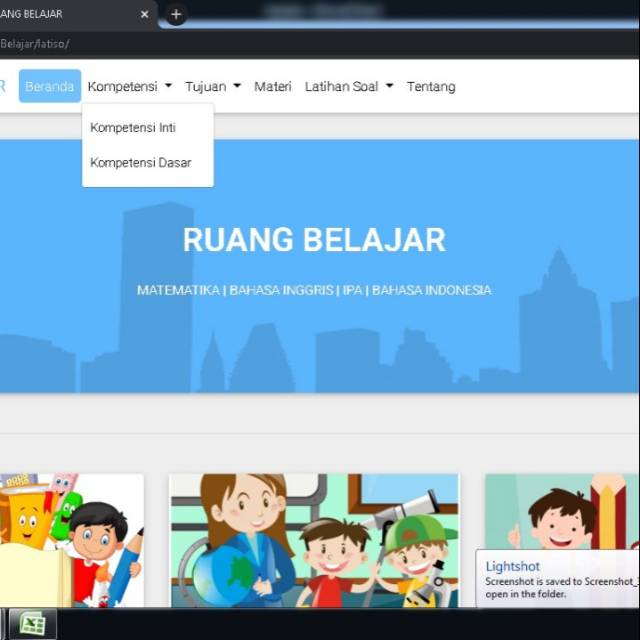Click the teacher with globe image card
The width and height of the screenshot is (640, 640).
click(x=313, y=540)
